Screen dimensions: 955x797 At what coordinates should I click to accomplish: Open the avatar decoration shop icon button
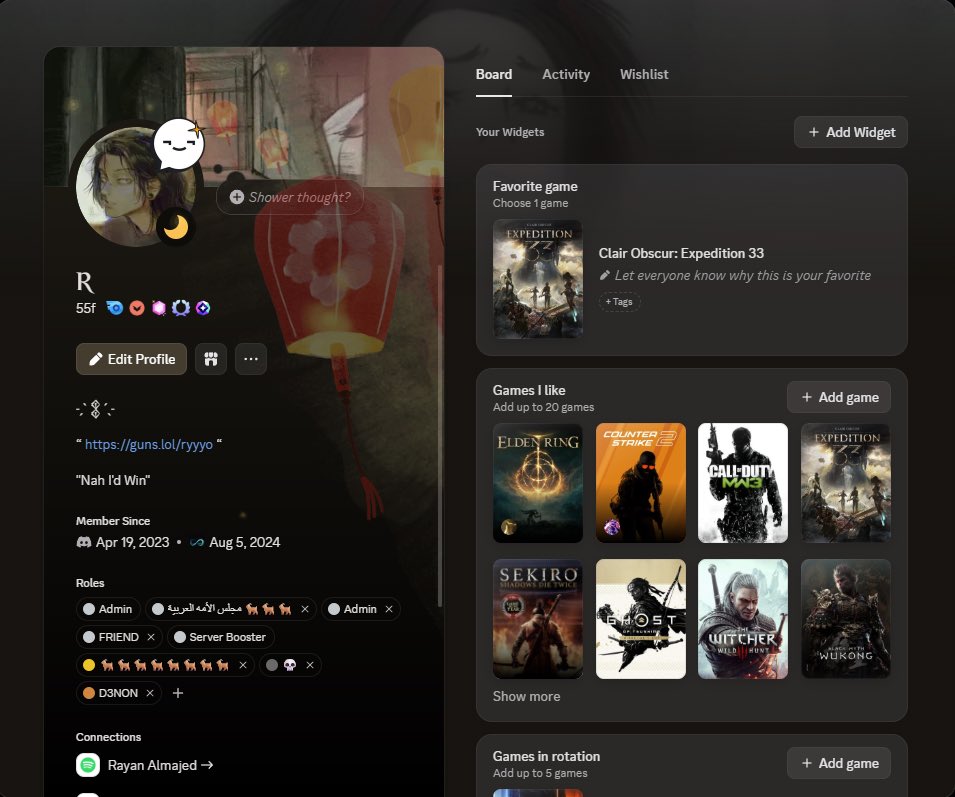211,359
